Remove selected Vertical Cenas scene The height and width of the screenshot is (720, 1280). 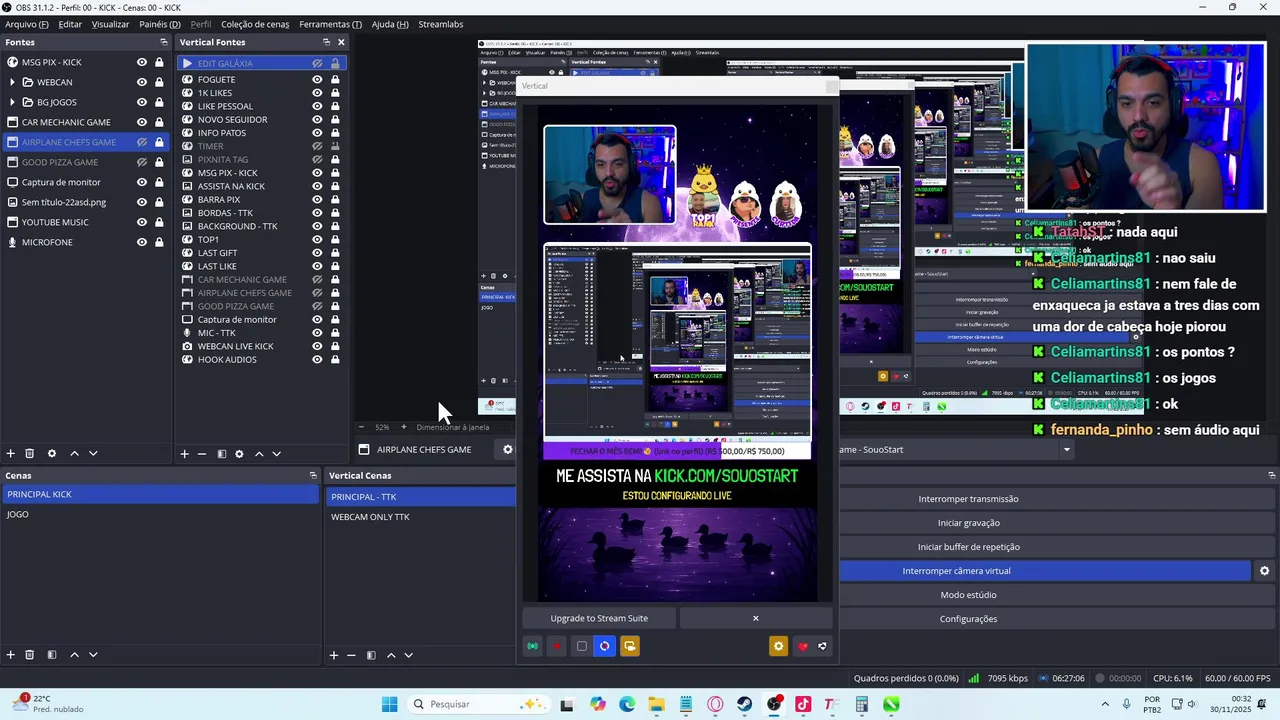click(x=351, y=655)
